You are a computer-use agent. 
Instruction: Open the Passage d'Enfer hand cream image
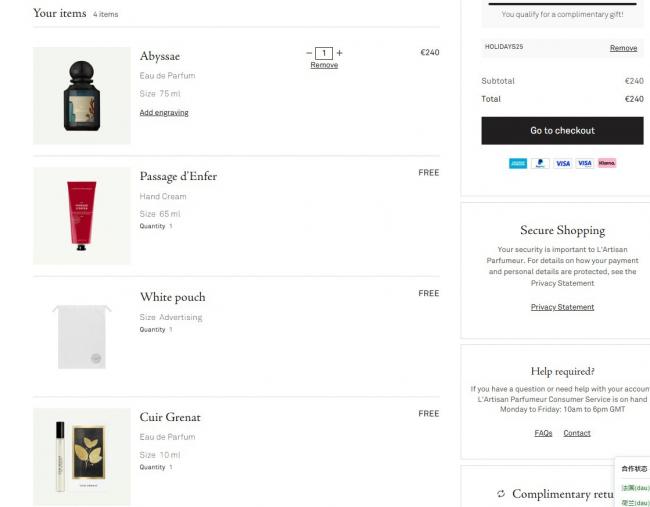click(x=82, y=216)
